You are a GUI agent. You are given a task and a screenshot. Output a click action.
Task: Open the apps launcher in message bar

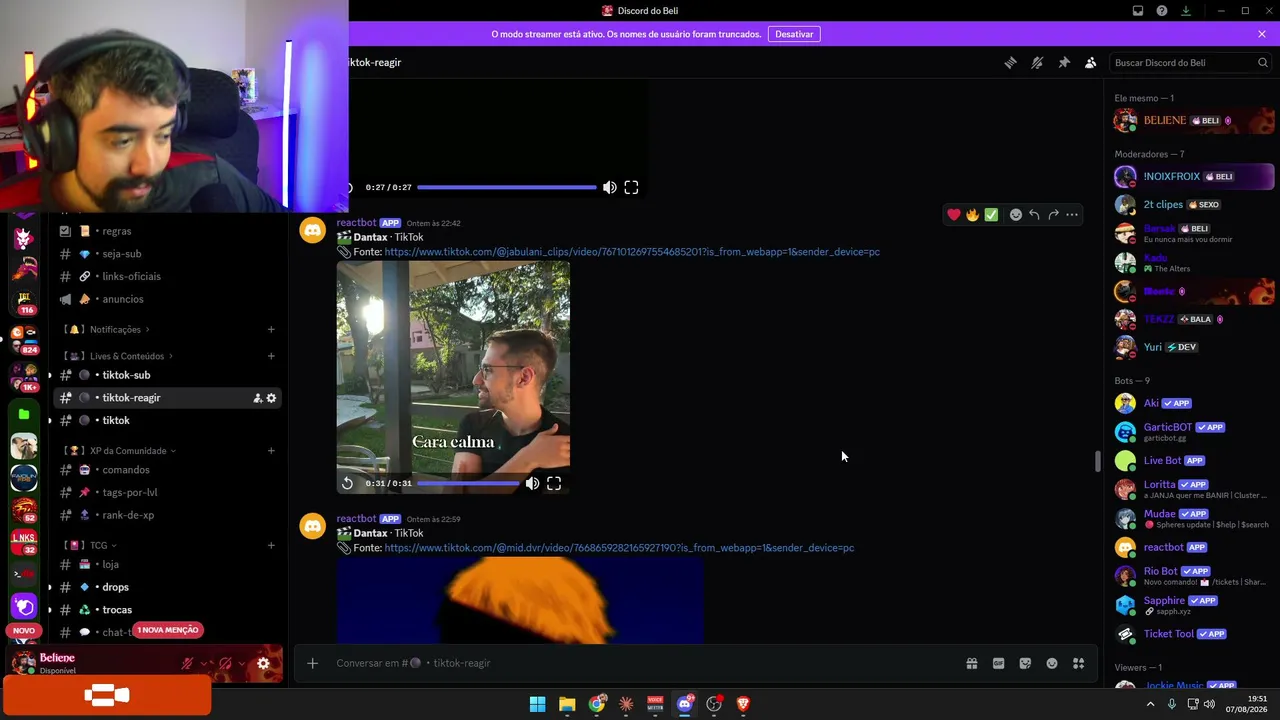click(1078, 663)
